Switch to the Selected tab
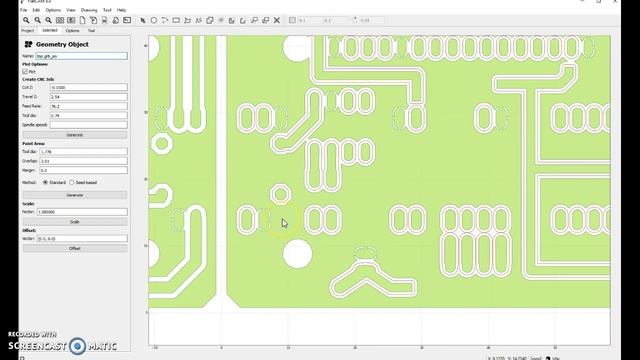The height and width of the screenshot is (360, 640). pyautogui.click(x=50, y=31)
